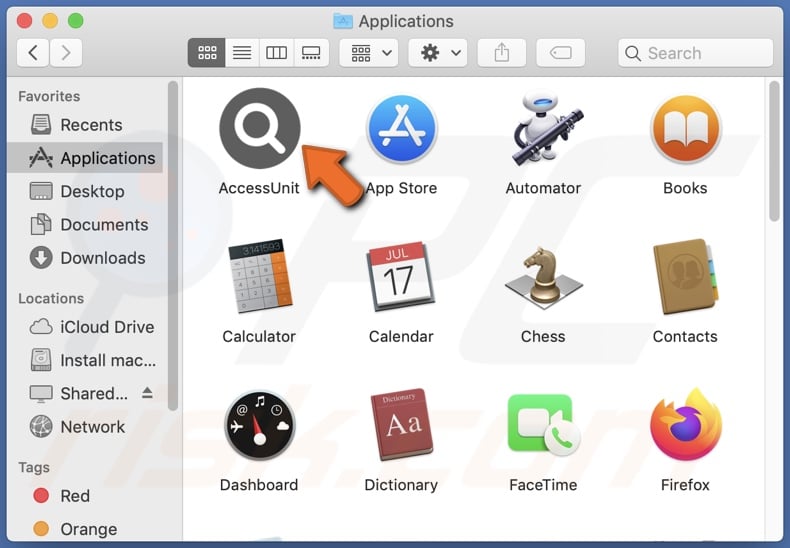Click the App Store name label
Viewport: 790px width, 548px height.
click(402, 188)
